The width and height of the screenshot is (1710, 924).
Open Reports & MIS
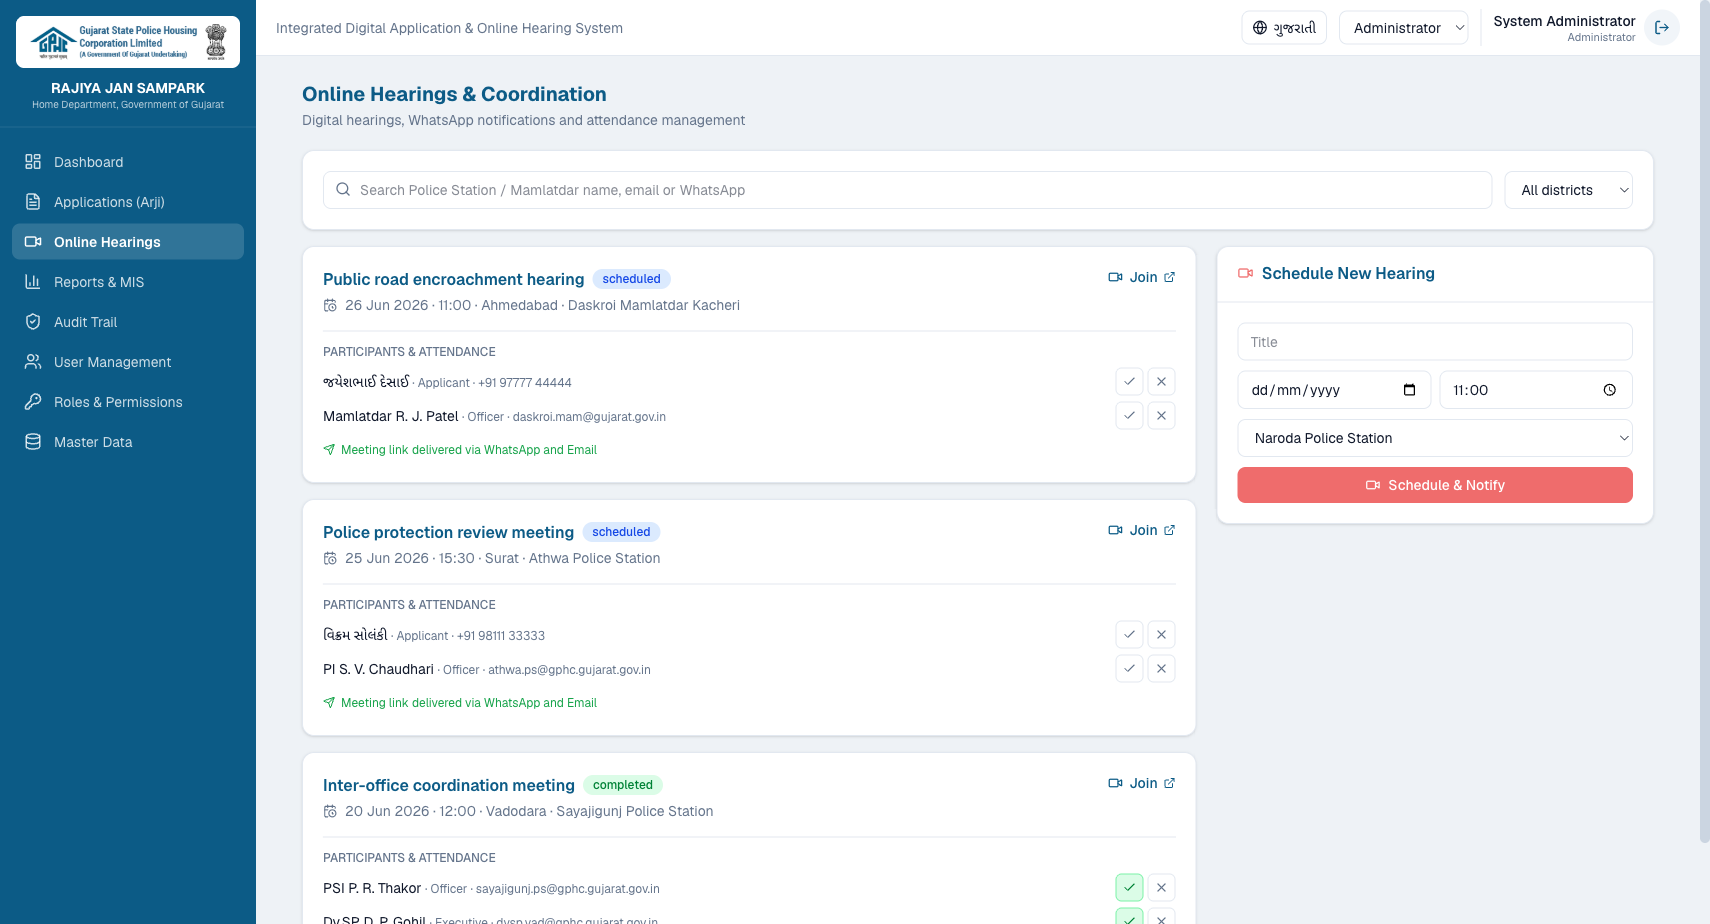(128, 282)
